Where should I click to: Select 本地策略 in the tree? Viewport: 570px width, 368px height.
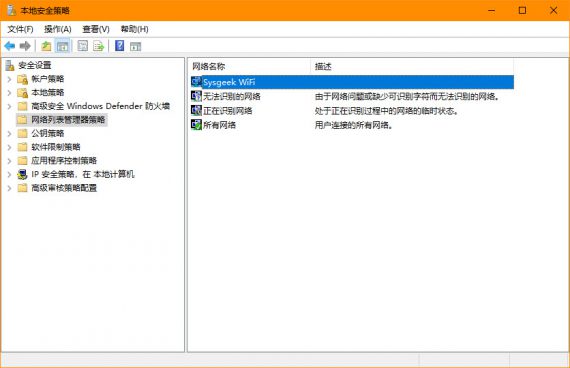(48, 92)
